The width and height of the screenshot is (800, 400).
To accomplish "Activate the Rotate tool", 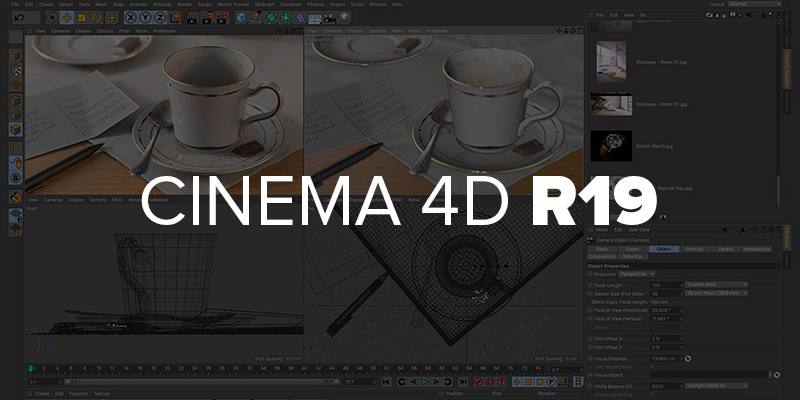I will click(96, 18).
